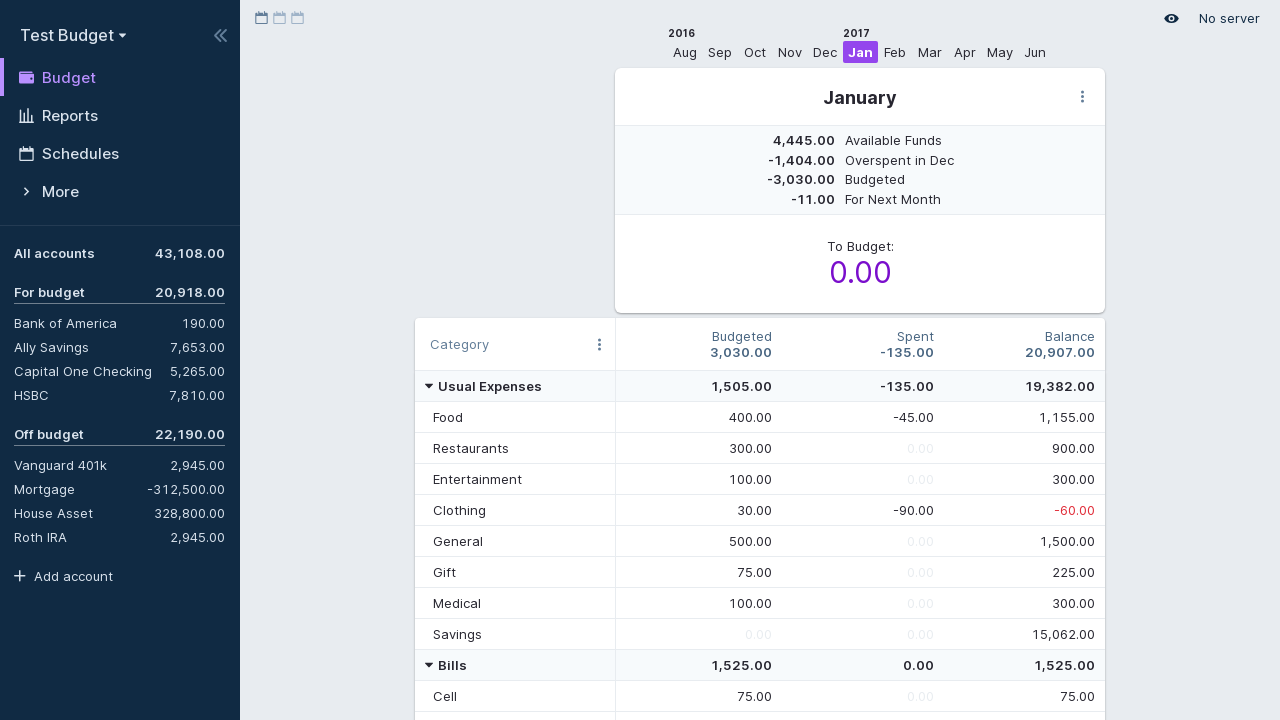Select the three-month calendar view icon

point(297,17)
